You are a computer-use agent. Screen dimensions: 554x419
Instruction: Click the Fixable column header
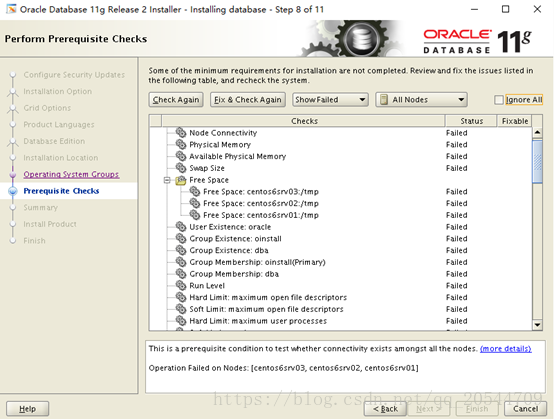coord(515,121)
